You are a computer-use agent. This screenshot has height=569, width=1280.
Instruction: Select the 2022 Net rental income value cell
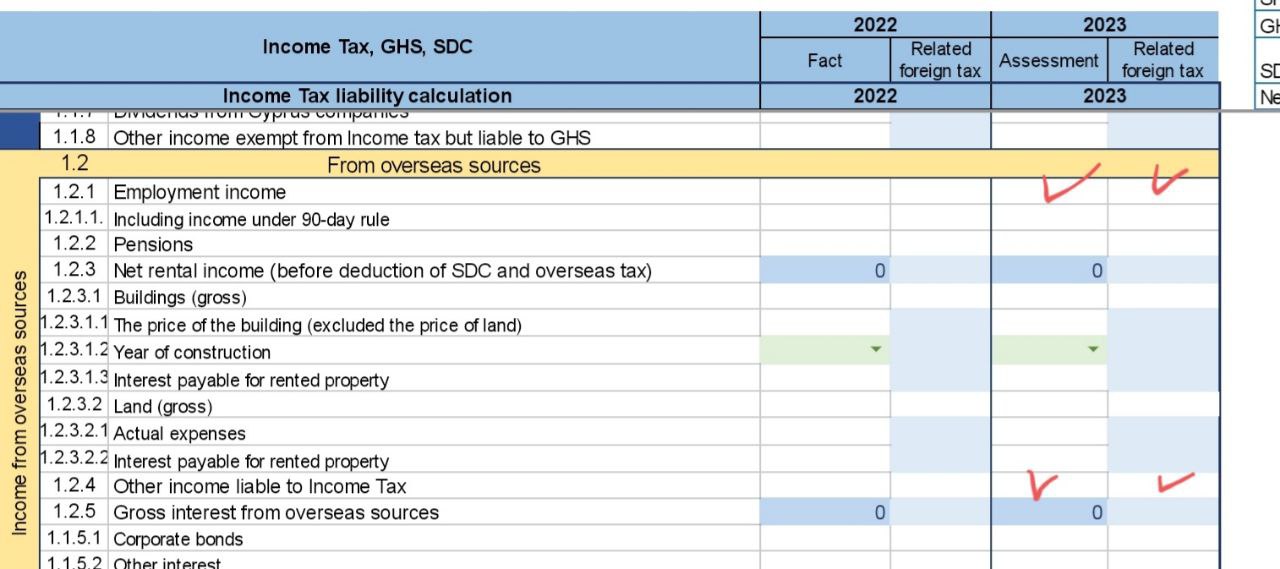pos(825,270)
